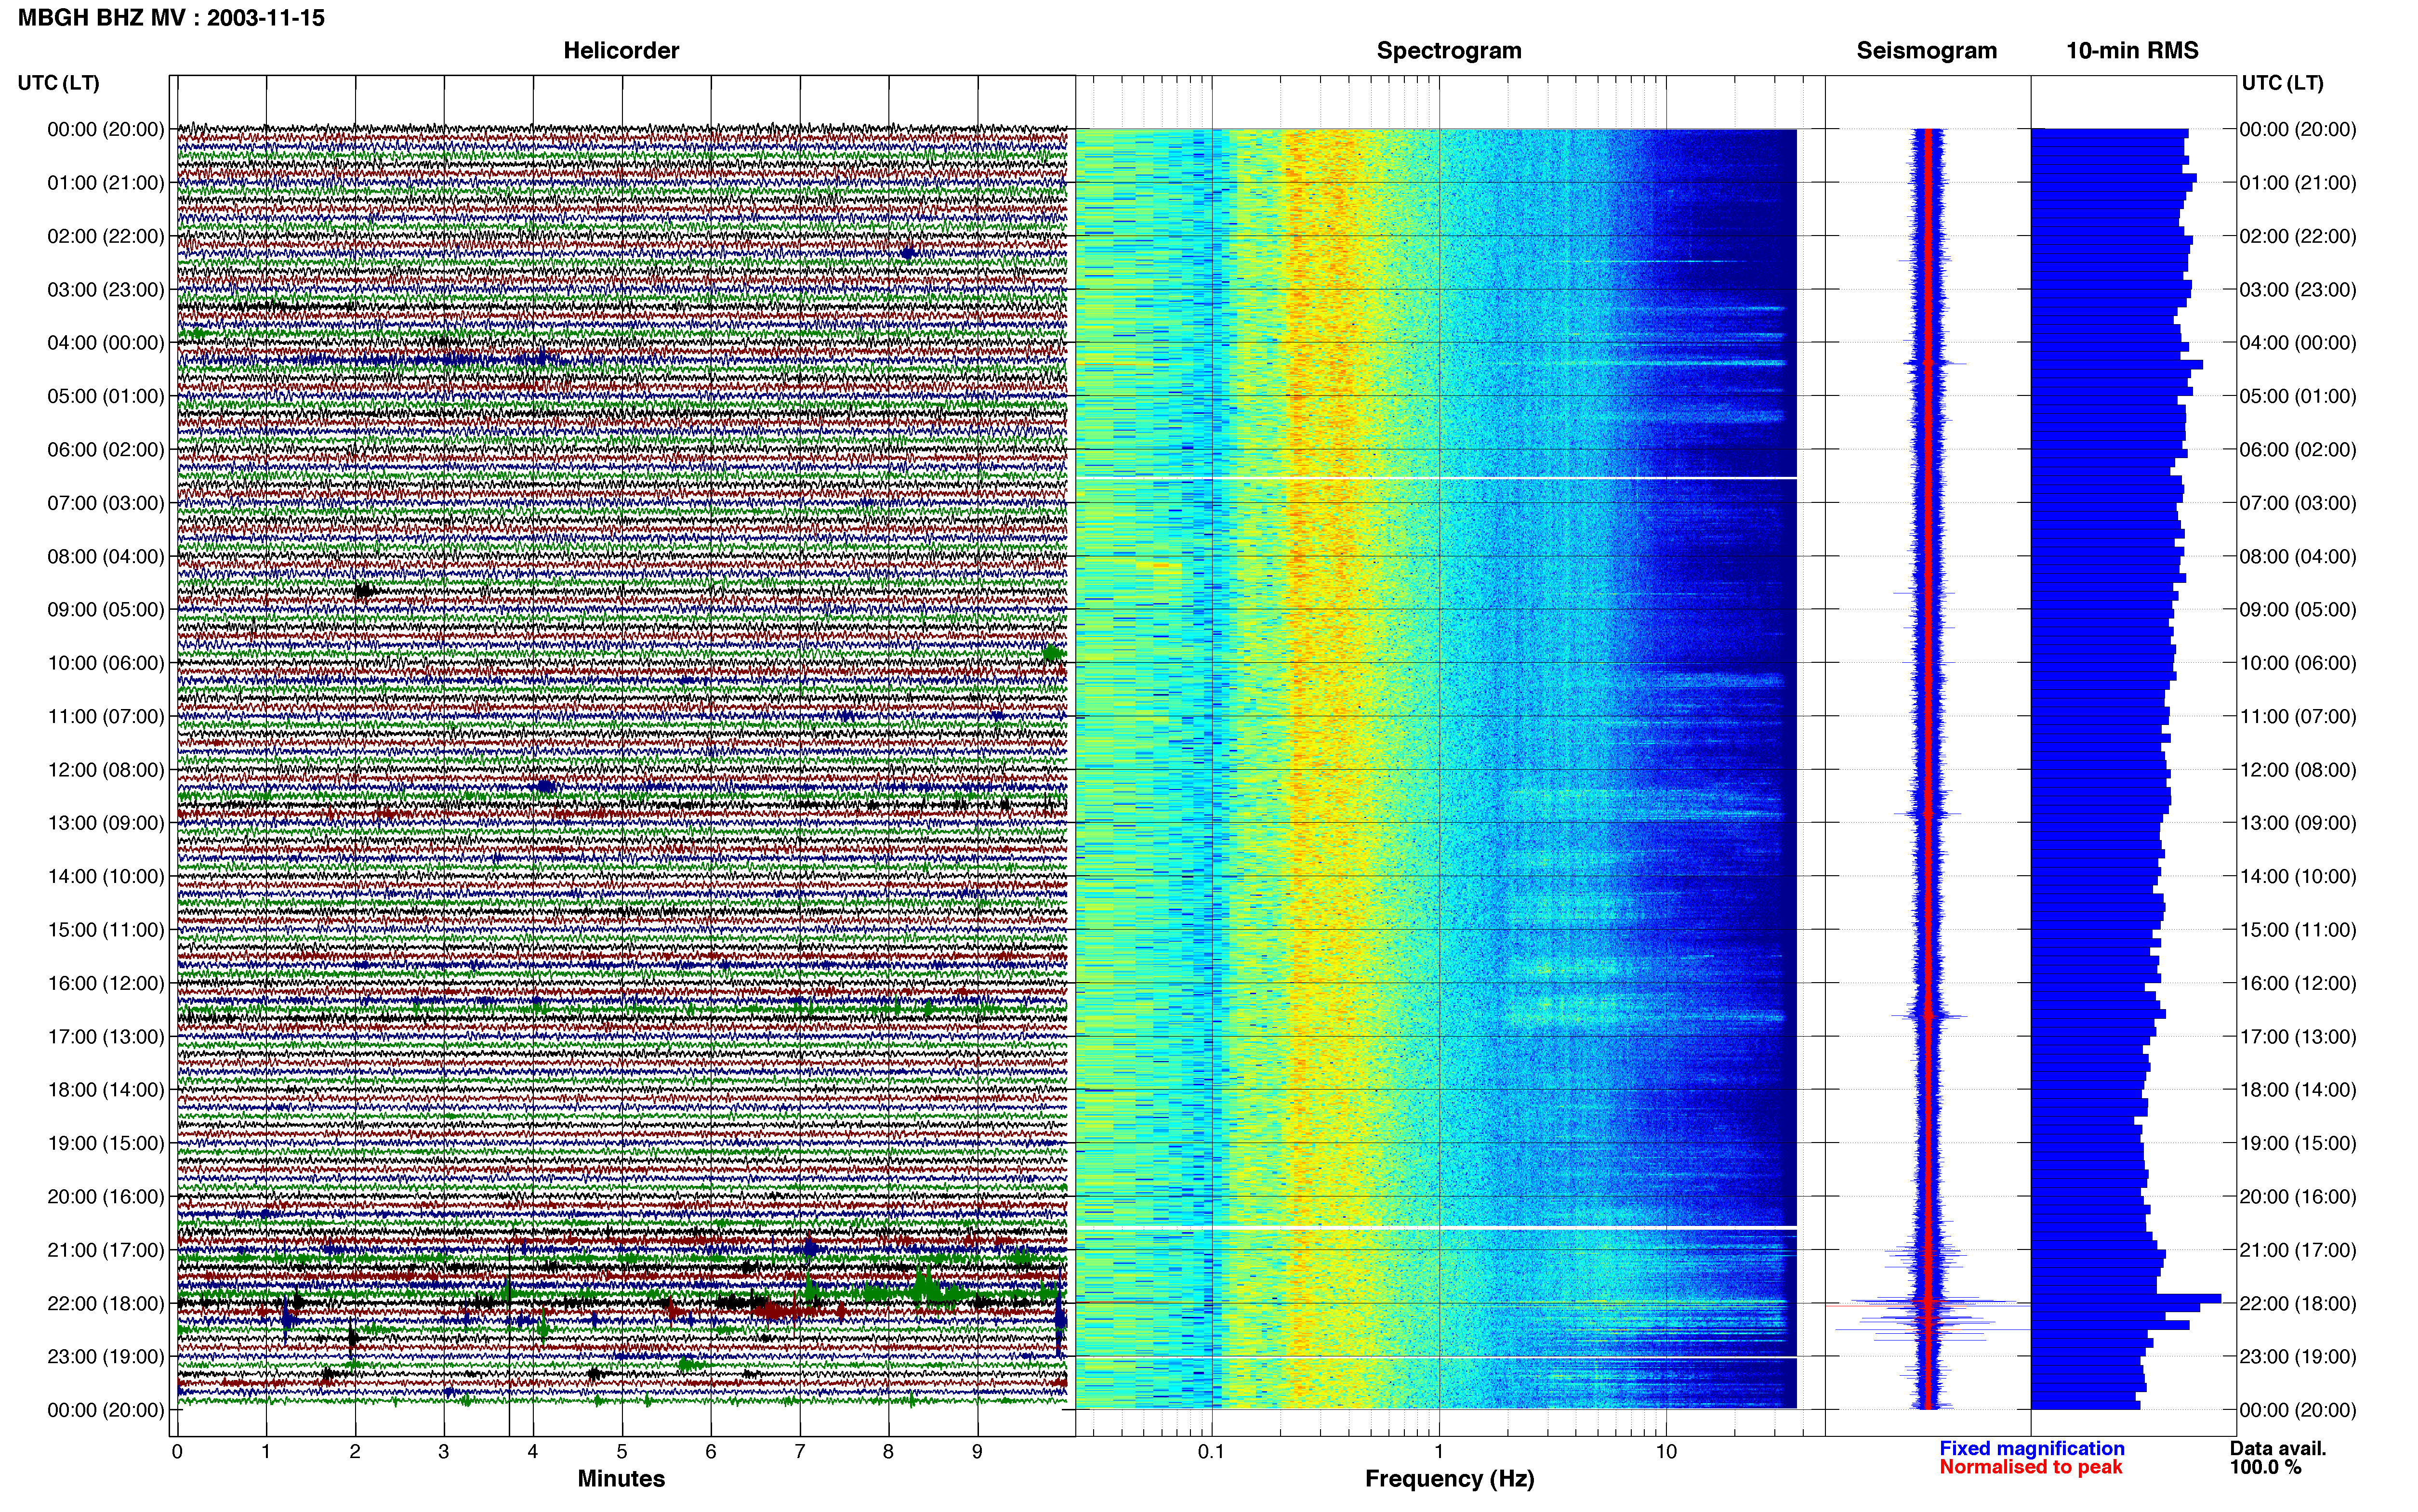The width and height of the screenshot is (2418, 1512).
Task: Click right time label '04:00 (00:00)'
Action: [x=2298, y=343]
